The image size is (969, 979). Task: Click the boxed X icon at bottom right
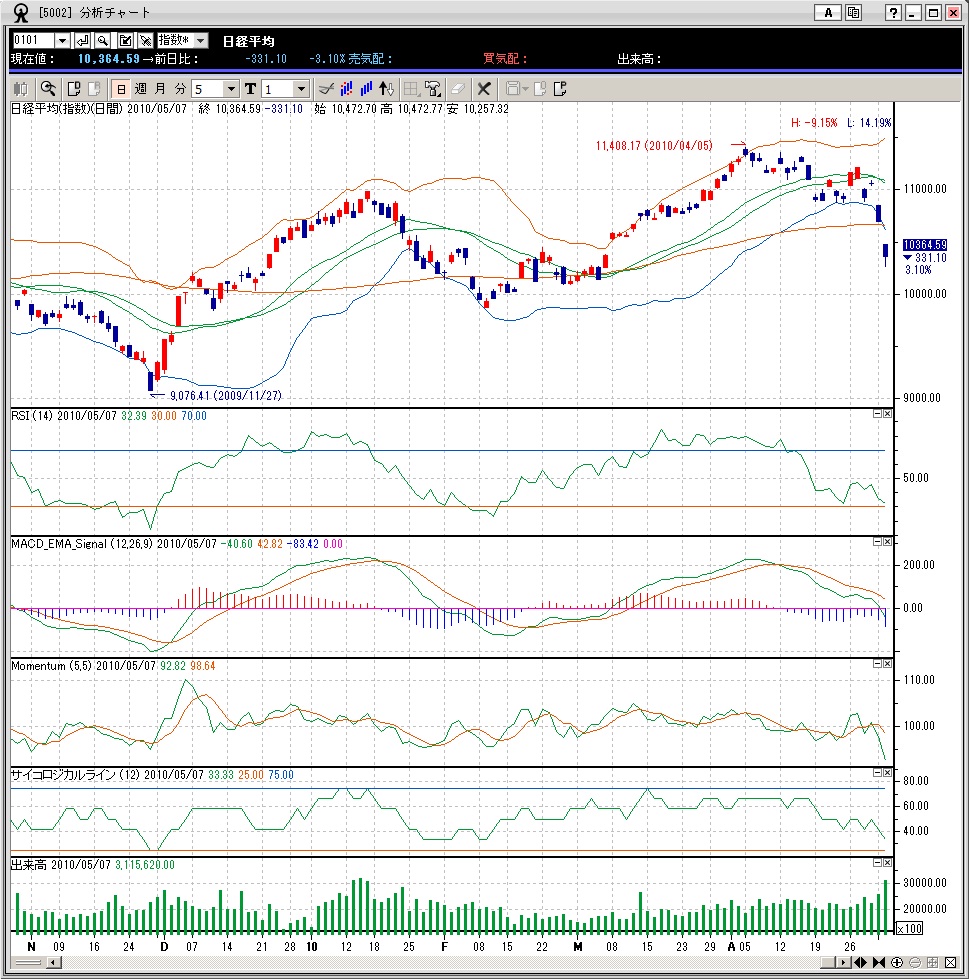950,962
